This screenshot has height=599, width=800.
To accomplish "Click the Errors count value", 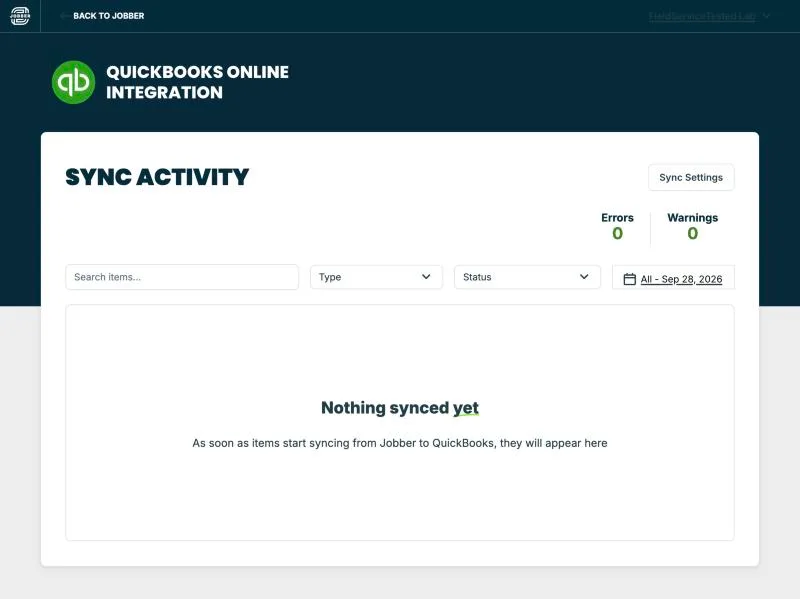I will [x=617, y=233].
